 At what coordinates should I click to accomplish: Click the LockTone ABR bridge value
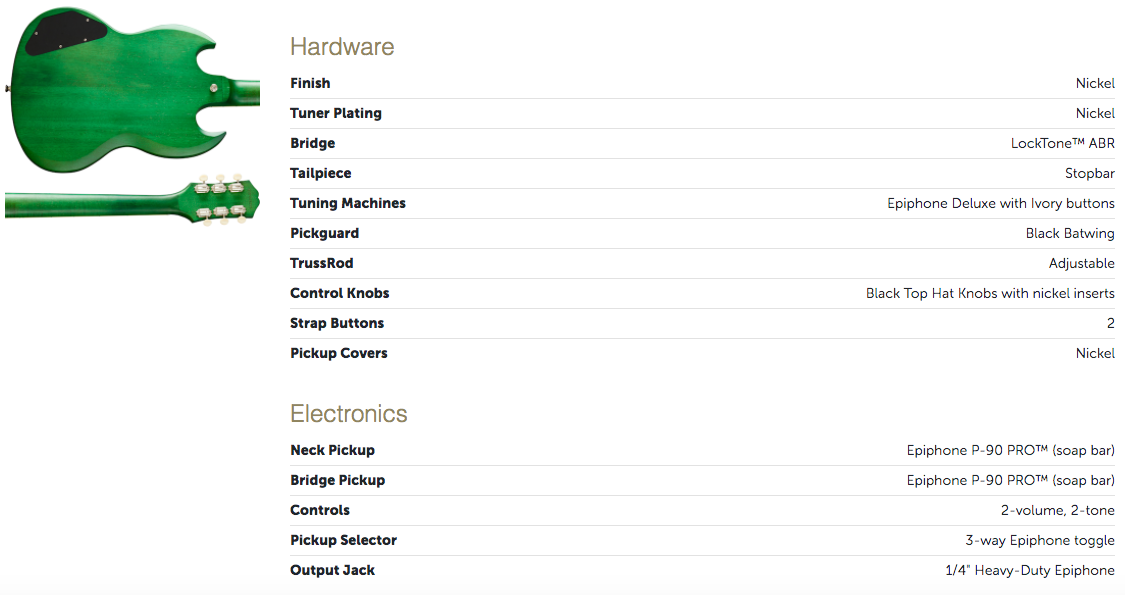click(1062, 143)
